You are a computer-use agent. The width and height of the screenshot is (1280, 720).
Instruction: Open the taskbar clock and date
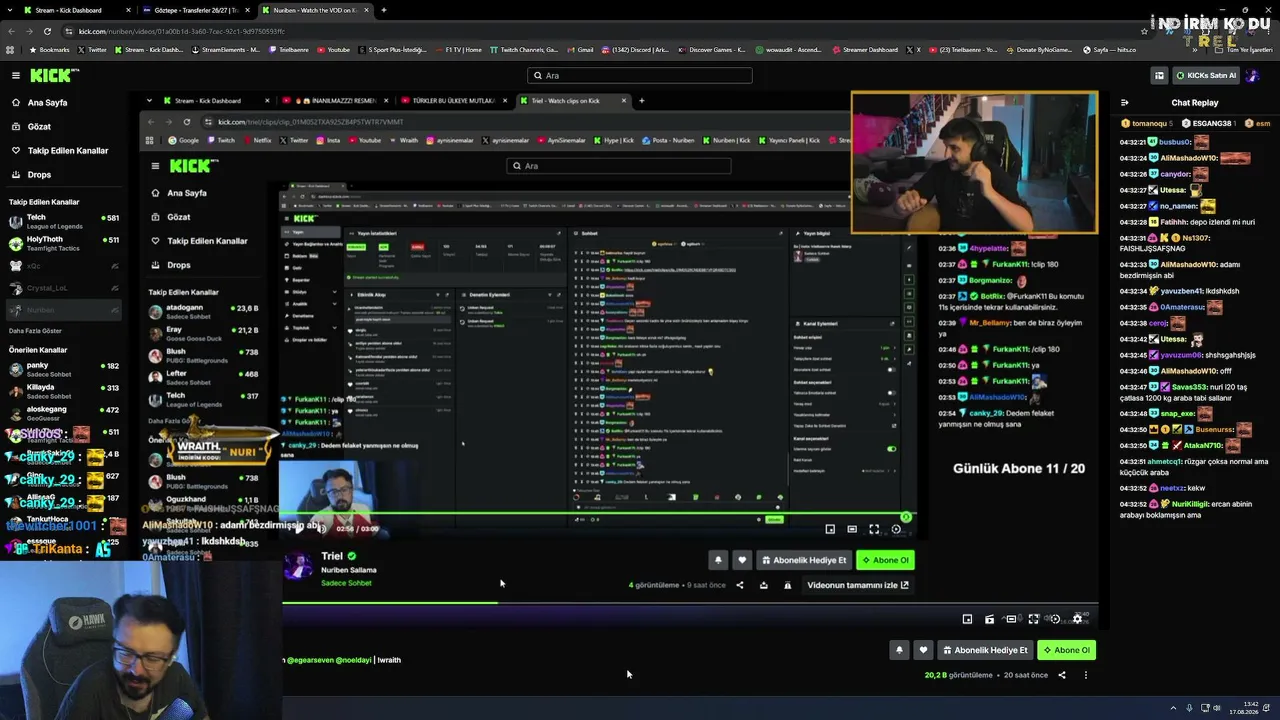[1244, 708]
